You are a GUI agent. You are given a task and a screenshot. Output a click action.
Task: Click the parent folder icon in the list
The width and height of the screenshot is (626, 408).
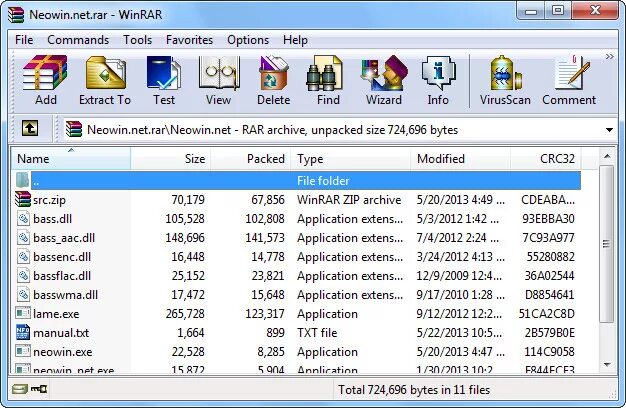coord(22,180)
